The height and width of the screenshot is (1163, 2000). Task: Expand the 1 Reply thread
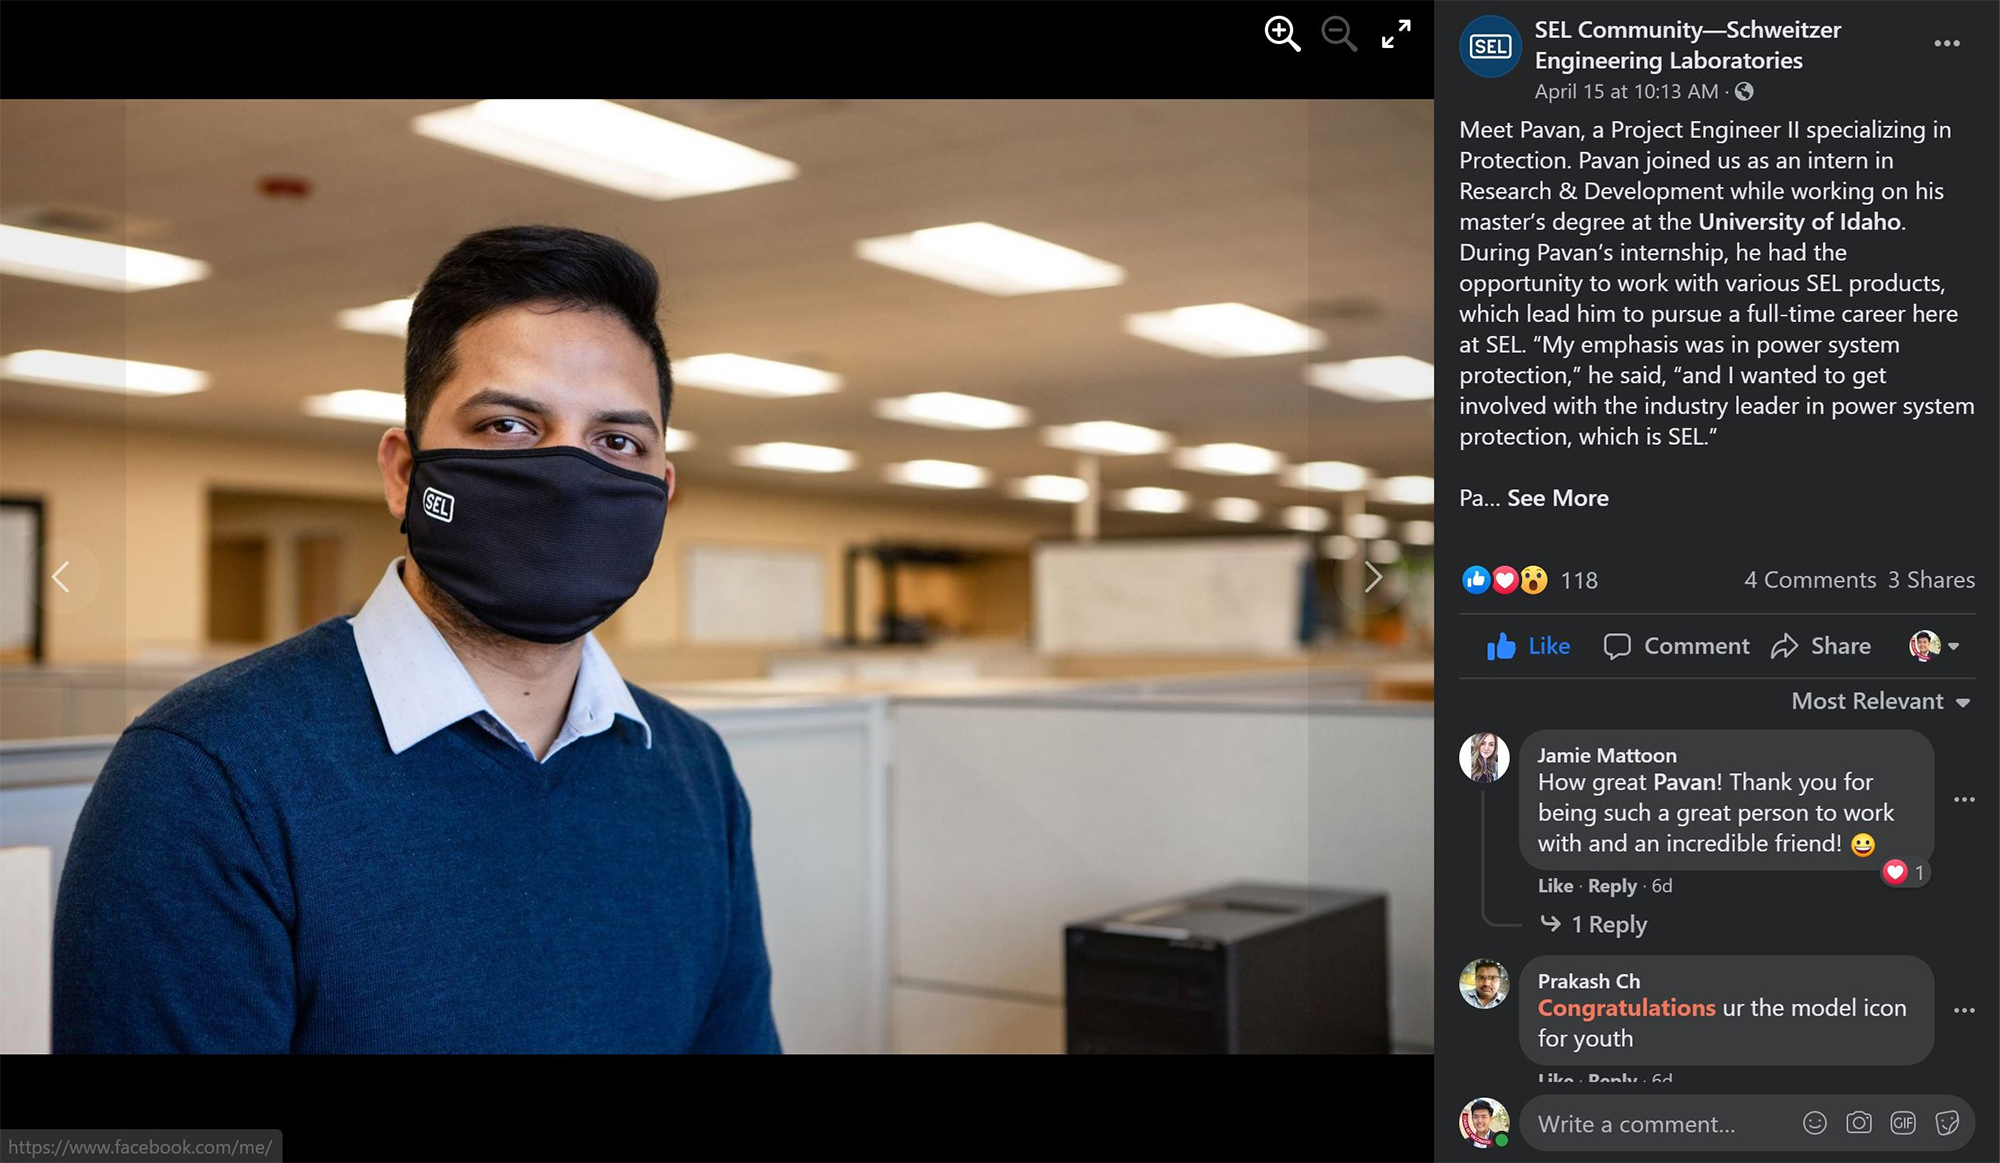pyautogui.click(x=1594, y=924)
